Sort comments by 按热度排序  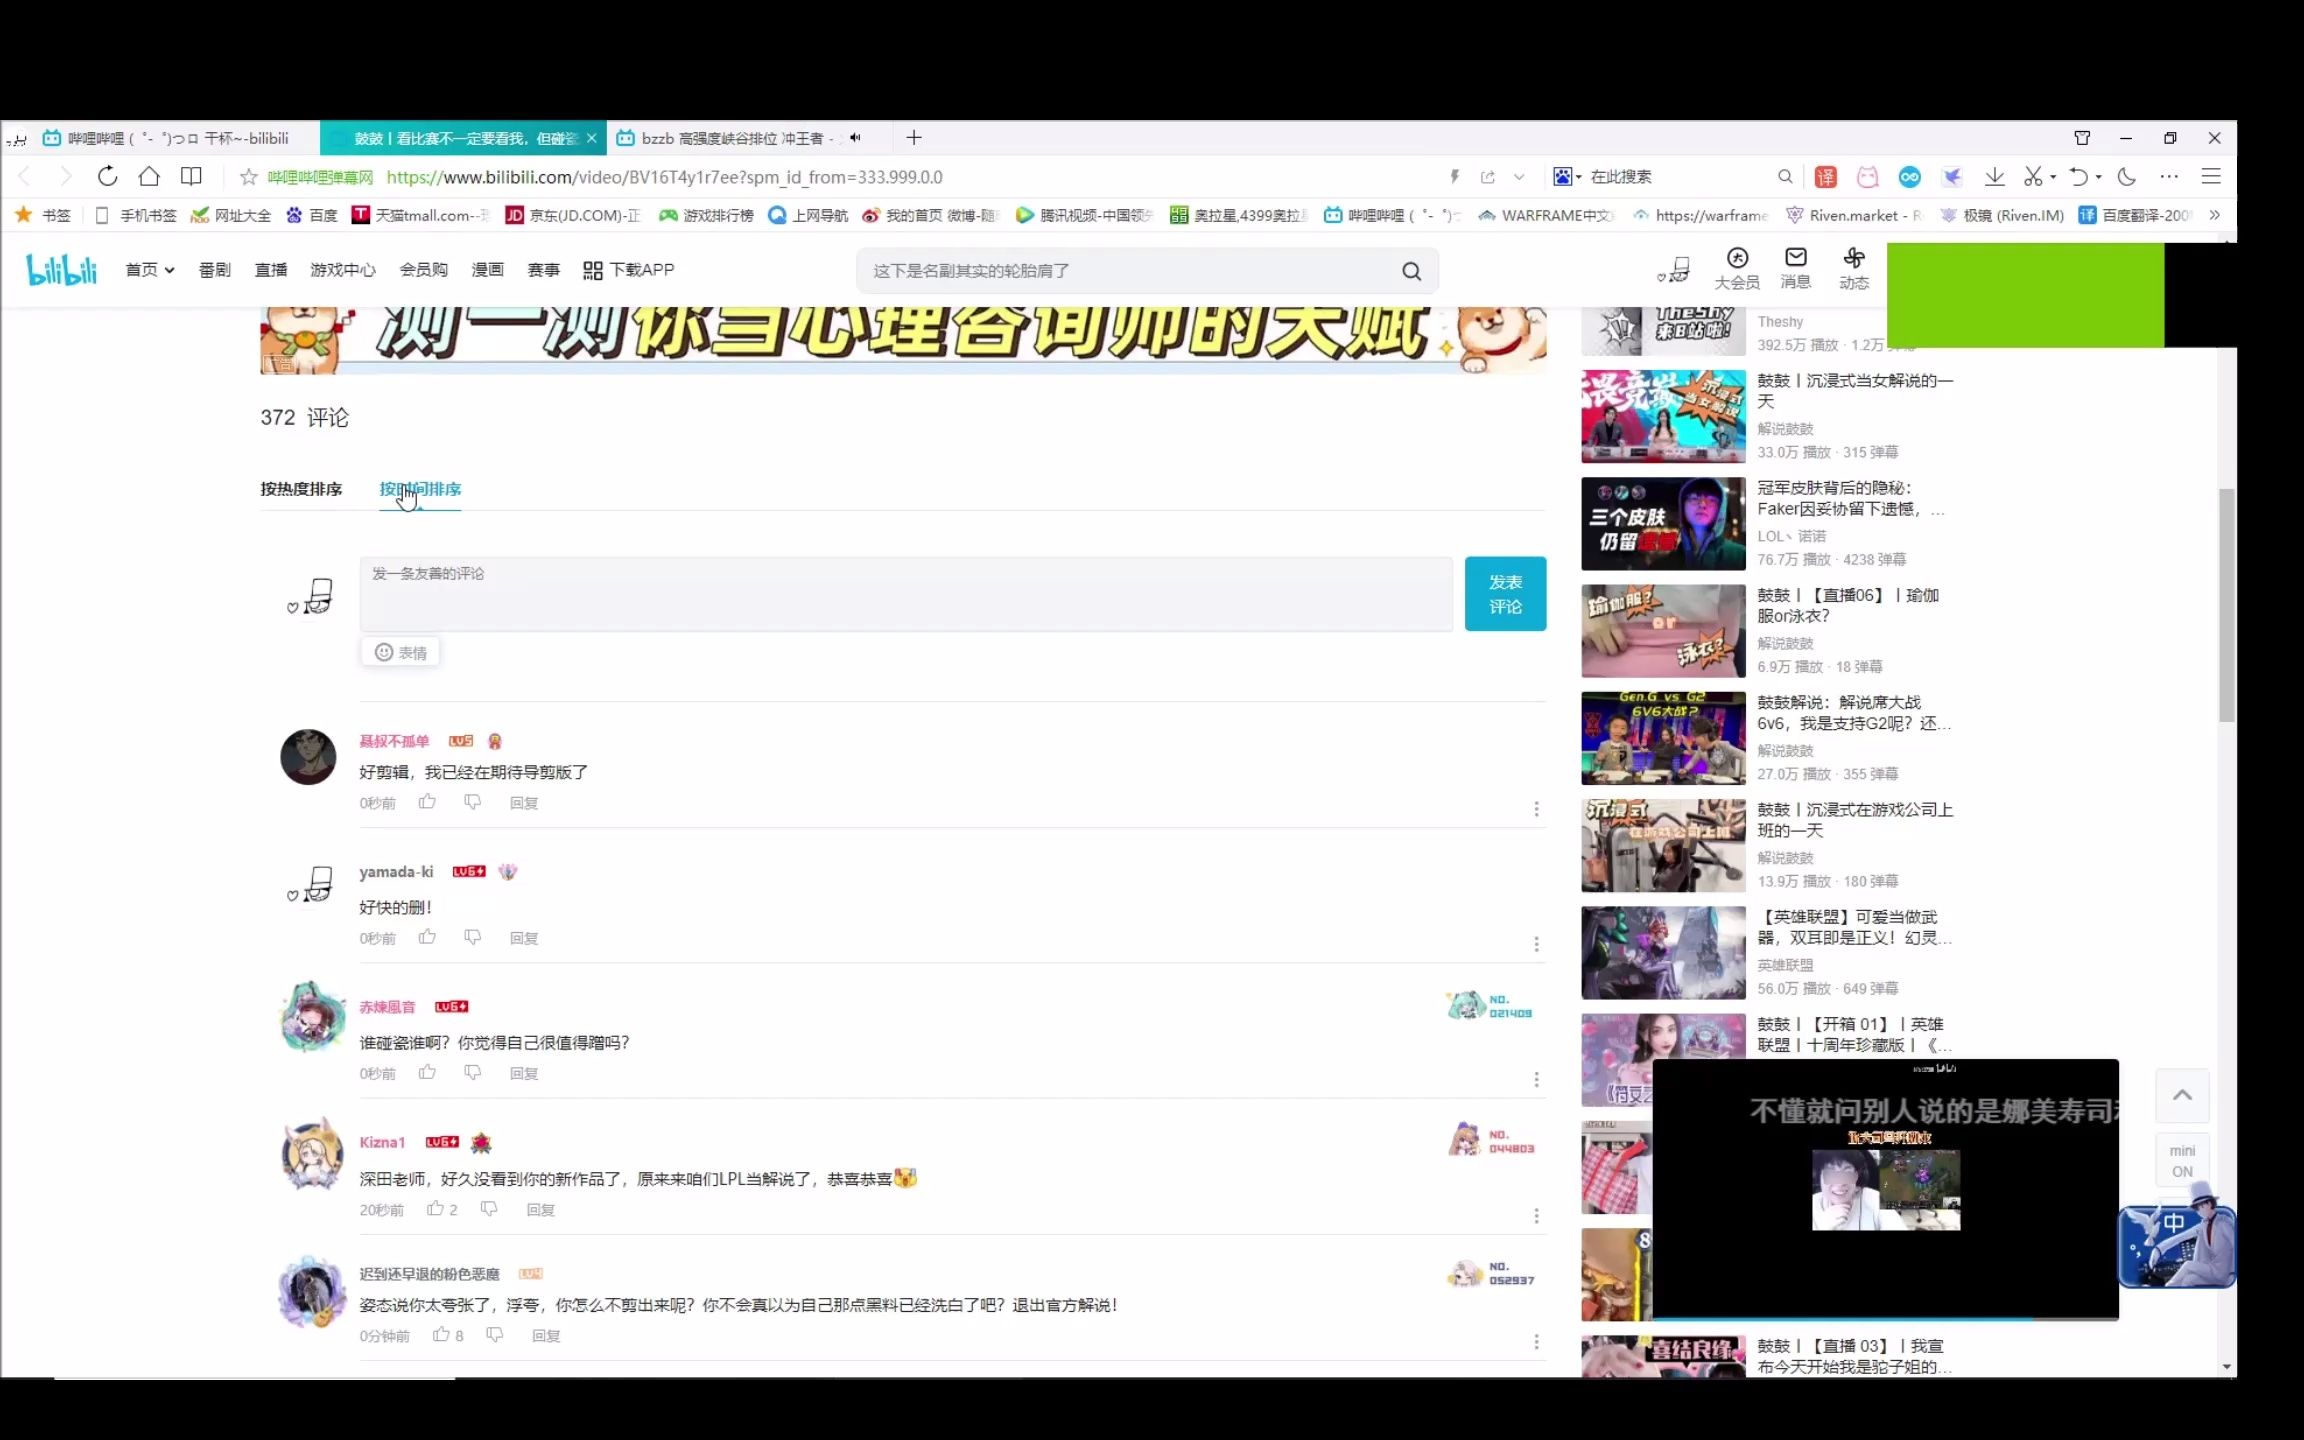click(x=301, y=489)
